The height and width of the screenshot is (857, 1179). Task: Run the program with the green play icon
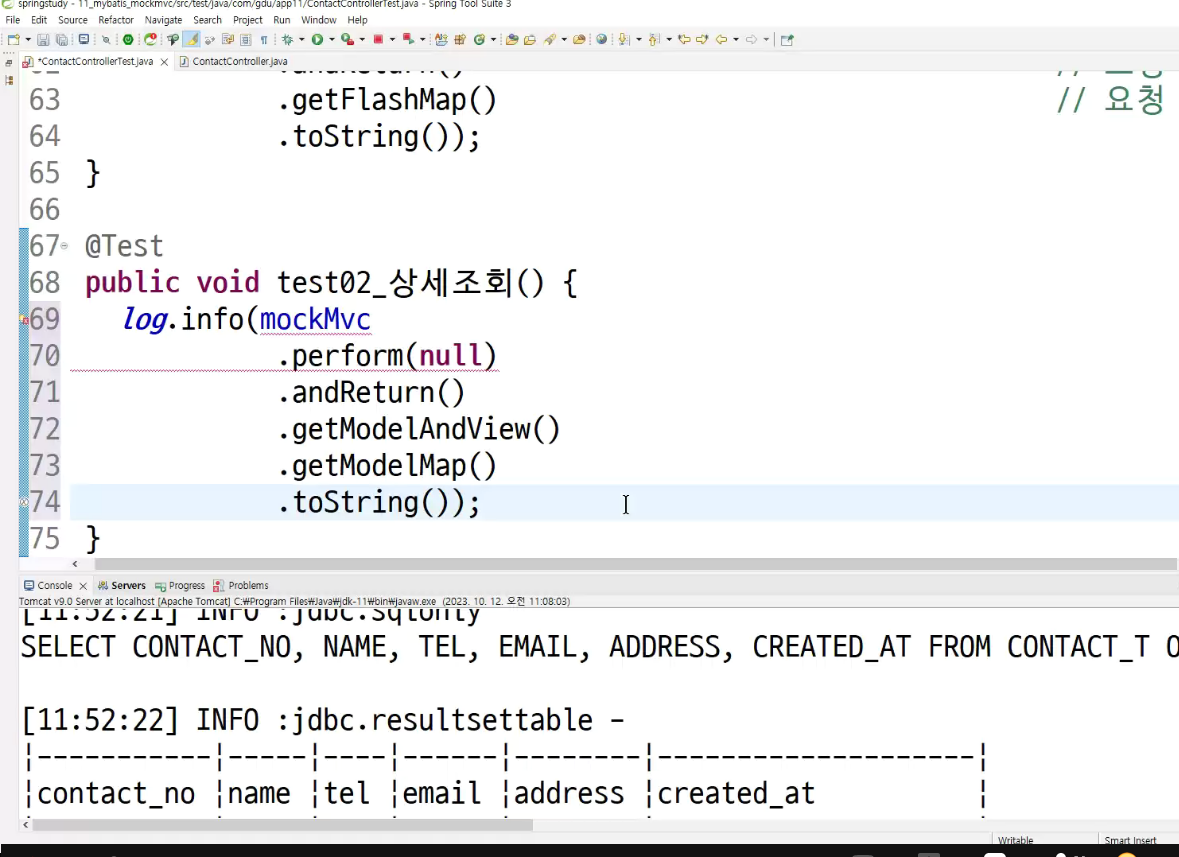pos(317,40)
